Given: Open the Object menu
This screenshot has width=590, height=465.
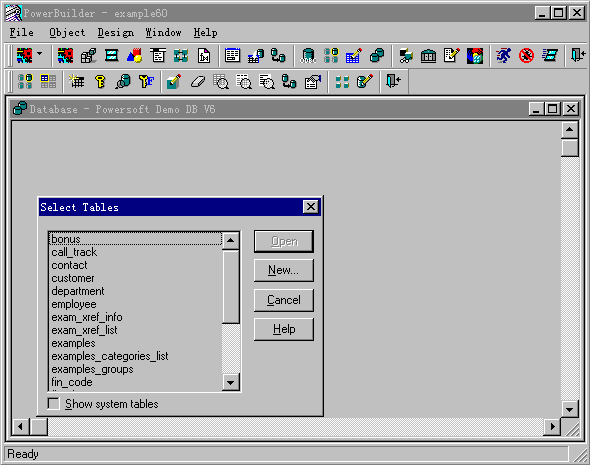Looking at the screenshot, I should tap(67, 33).
